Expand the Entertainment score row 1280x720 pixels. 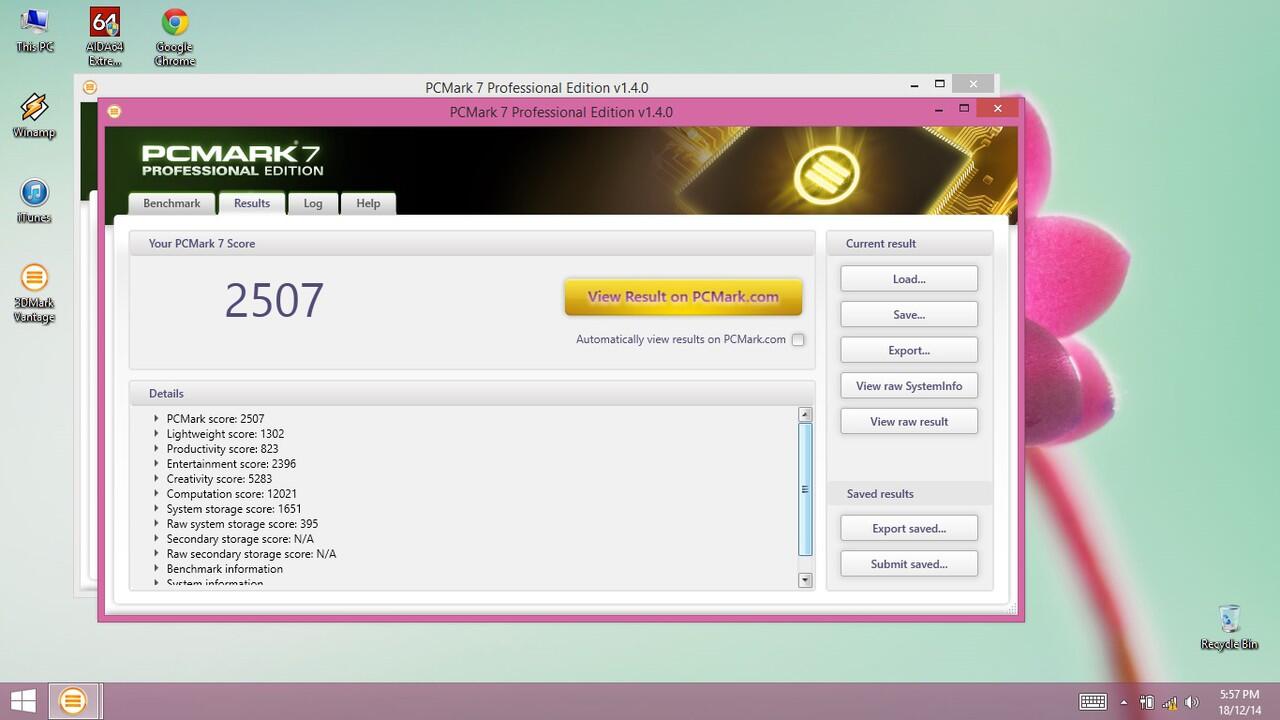tap(157, 464)
